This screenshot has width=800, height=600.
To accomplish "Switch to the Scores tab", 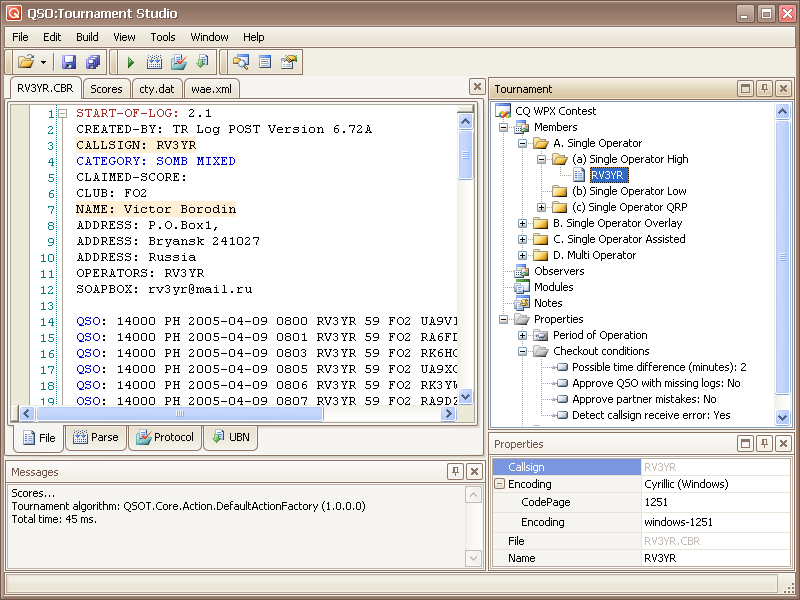I will coord(107,89).
